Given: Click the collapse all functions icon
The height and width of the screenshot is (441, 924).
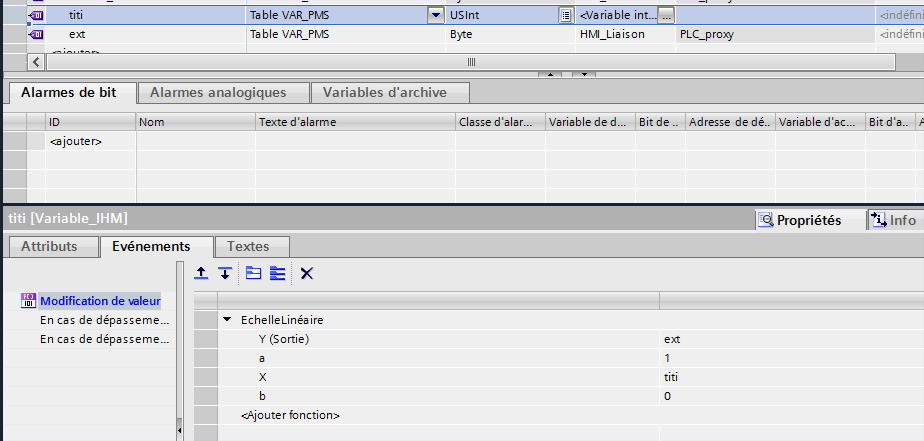Looking at the screenshot, I should tap(254, 273).
